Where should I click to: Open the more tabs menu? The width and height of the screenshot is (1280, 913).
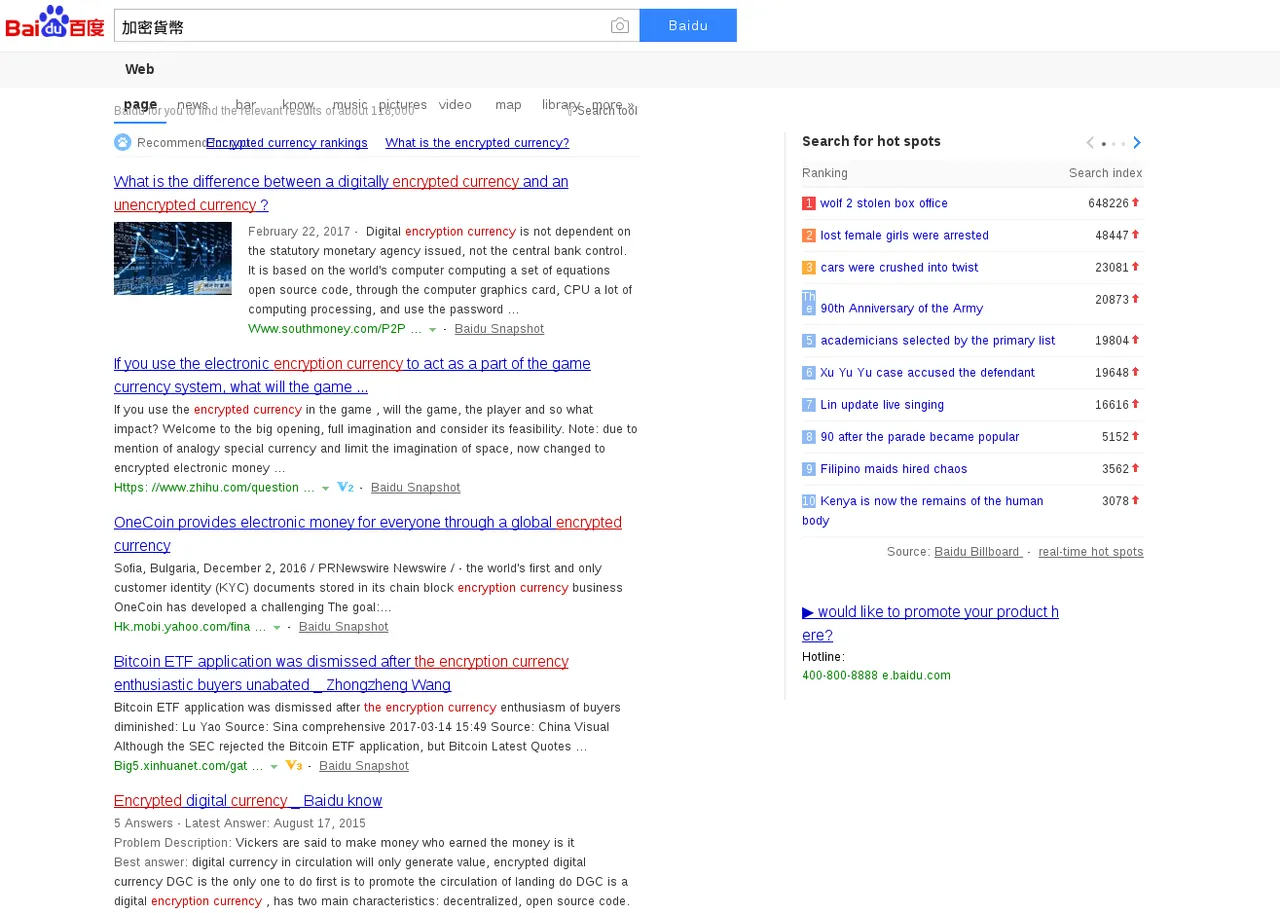tap(613, 104)
